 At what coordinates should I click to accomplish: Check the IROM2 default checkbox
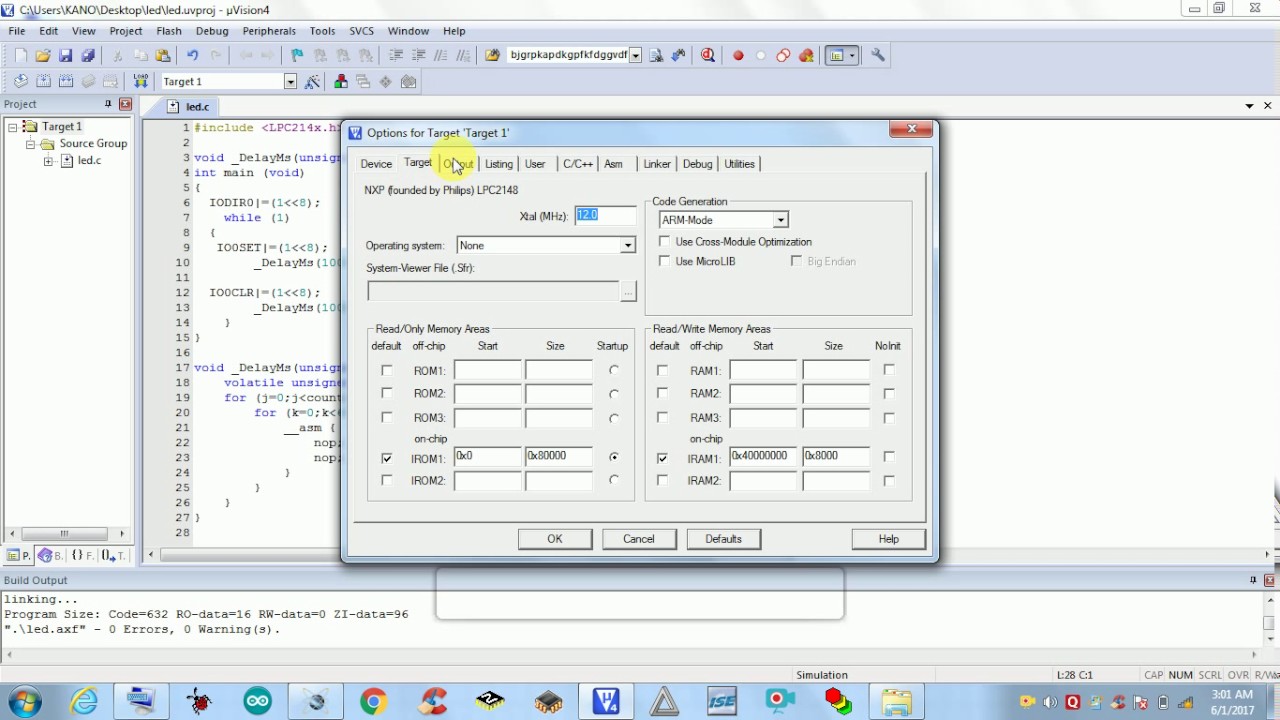point(387,480)
